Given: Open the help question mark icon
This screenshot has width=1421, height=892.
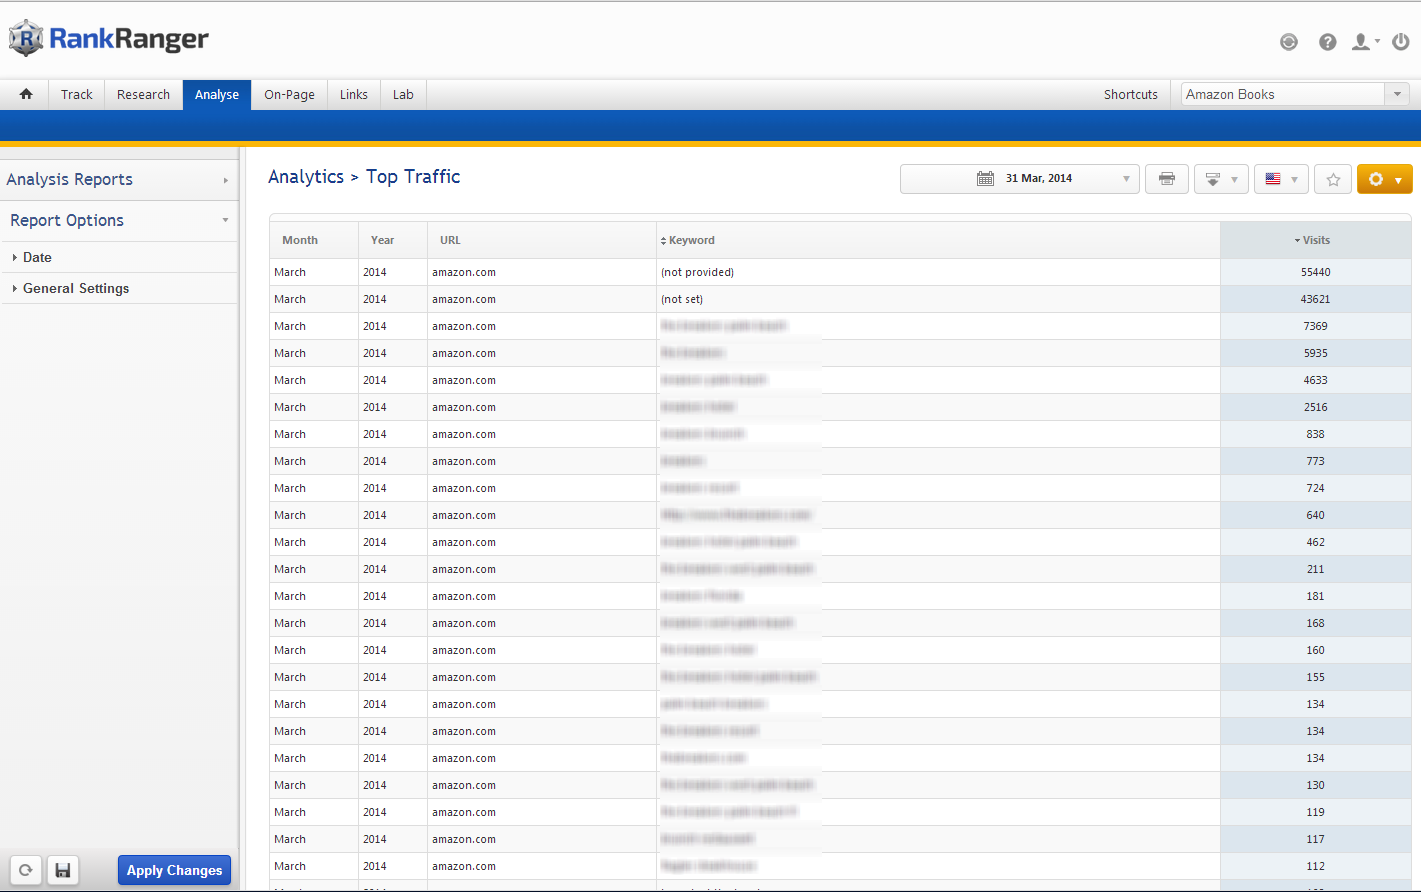Looking at the screenshot, I should pyautogui.click(x=1327, y=42).
